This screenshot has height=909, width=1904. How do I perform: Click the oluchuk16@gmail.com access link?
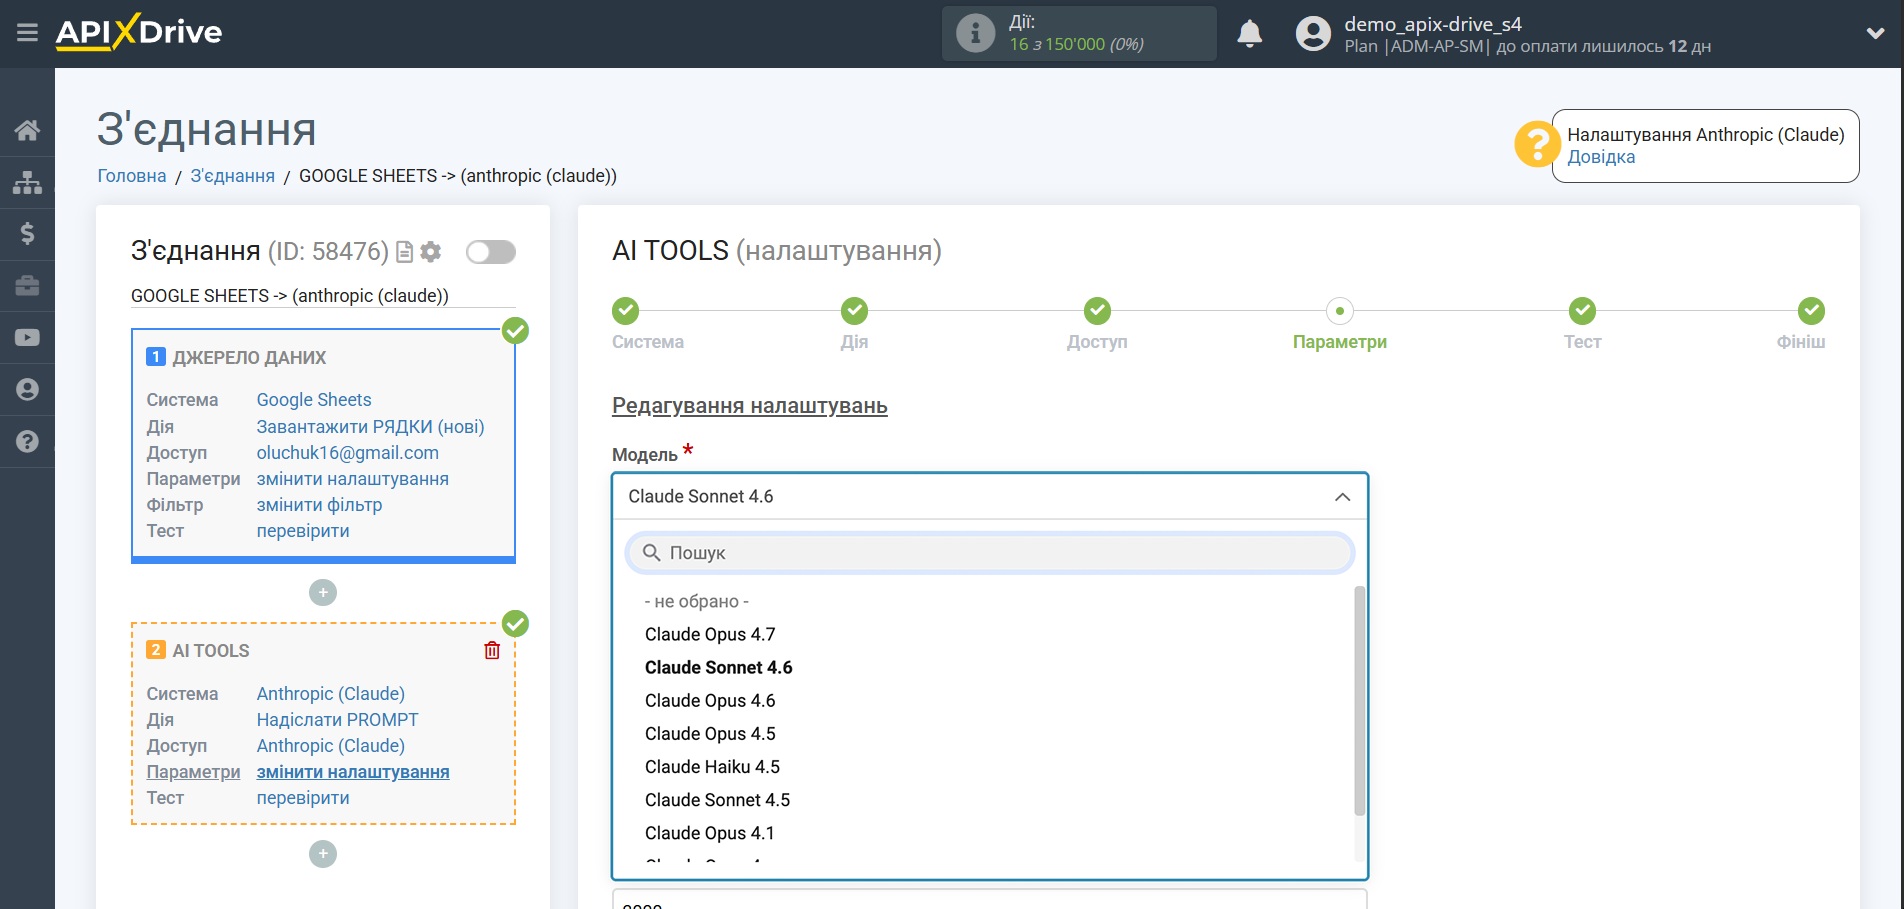click(x=347, y=453)
